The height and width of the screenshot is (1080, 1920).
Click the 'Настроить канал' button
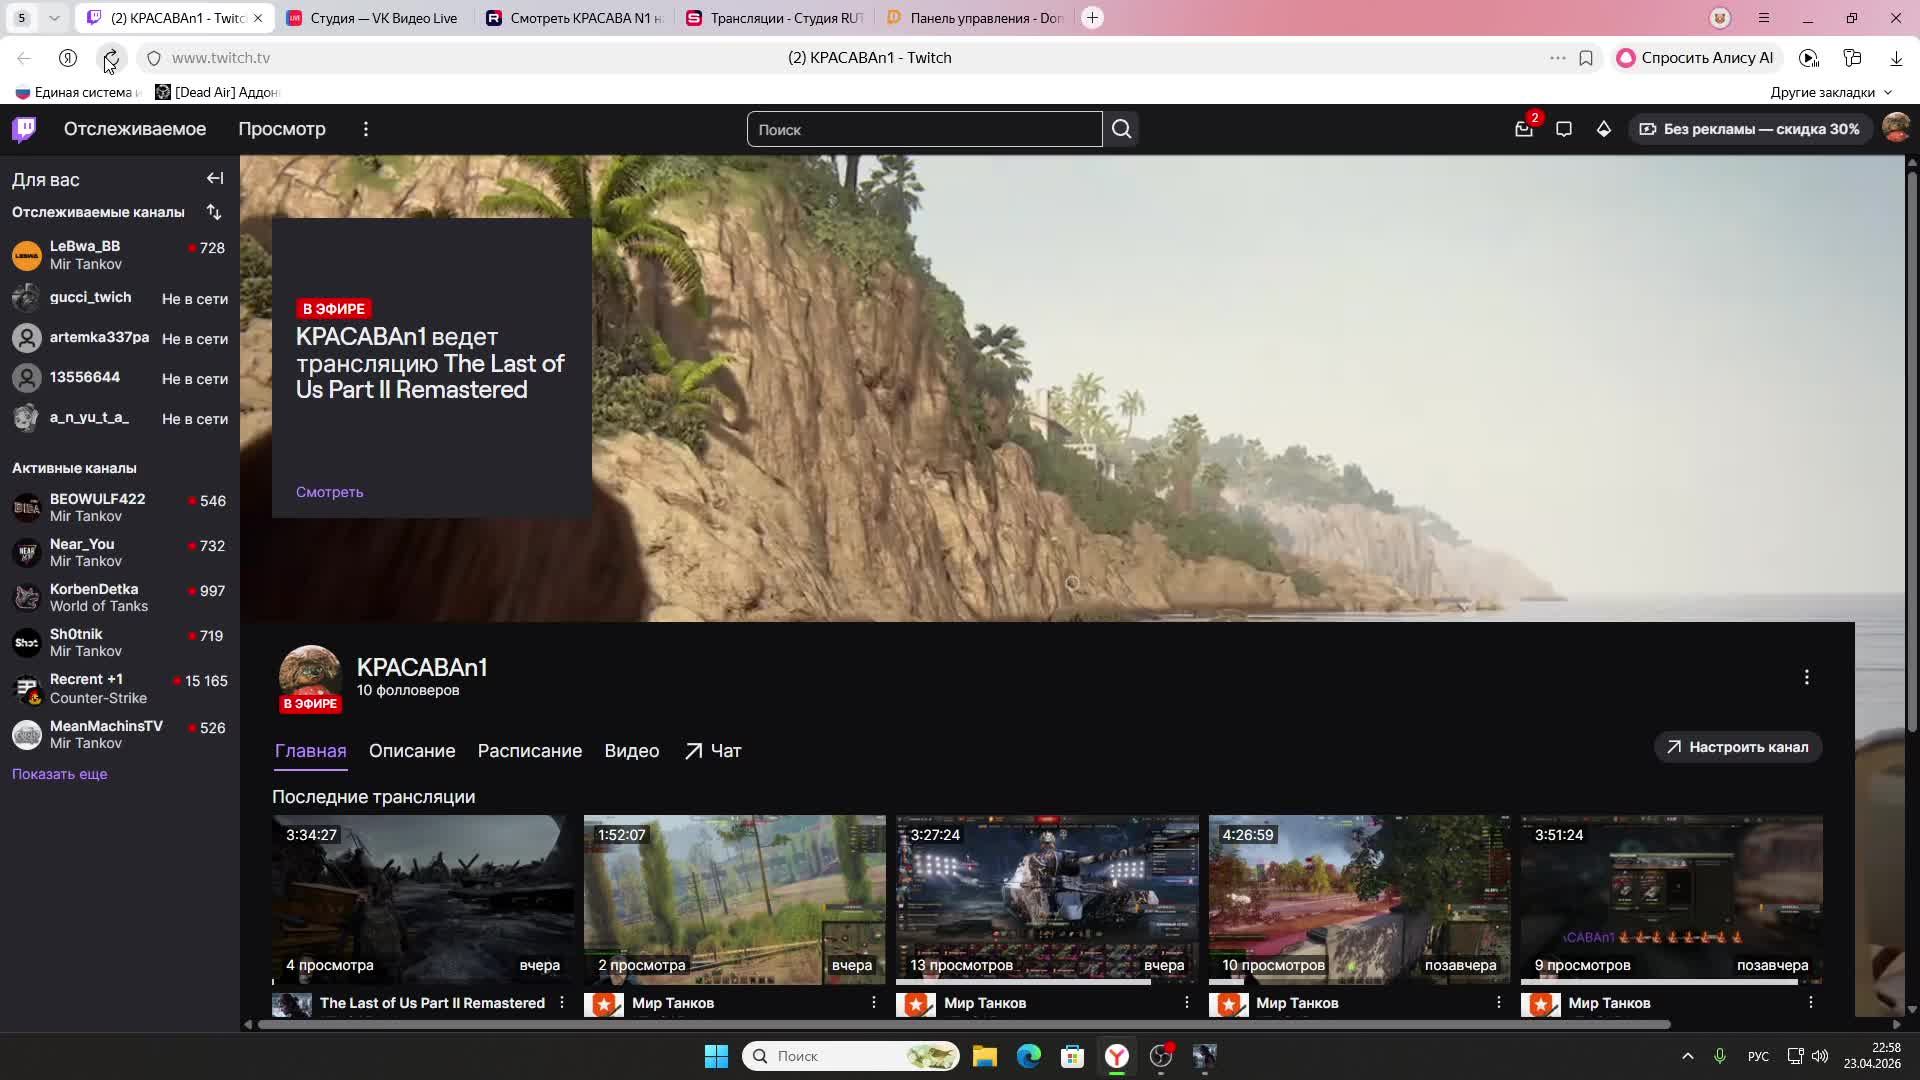pyautogui.click(x=1737, y=747)
